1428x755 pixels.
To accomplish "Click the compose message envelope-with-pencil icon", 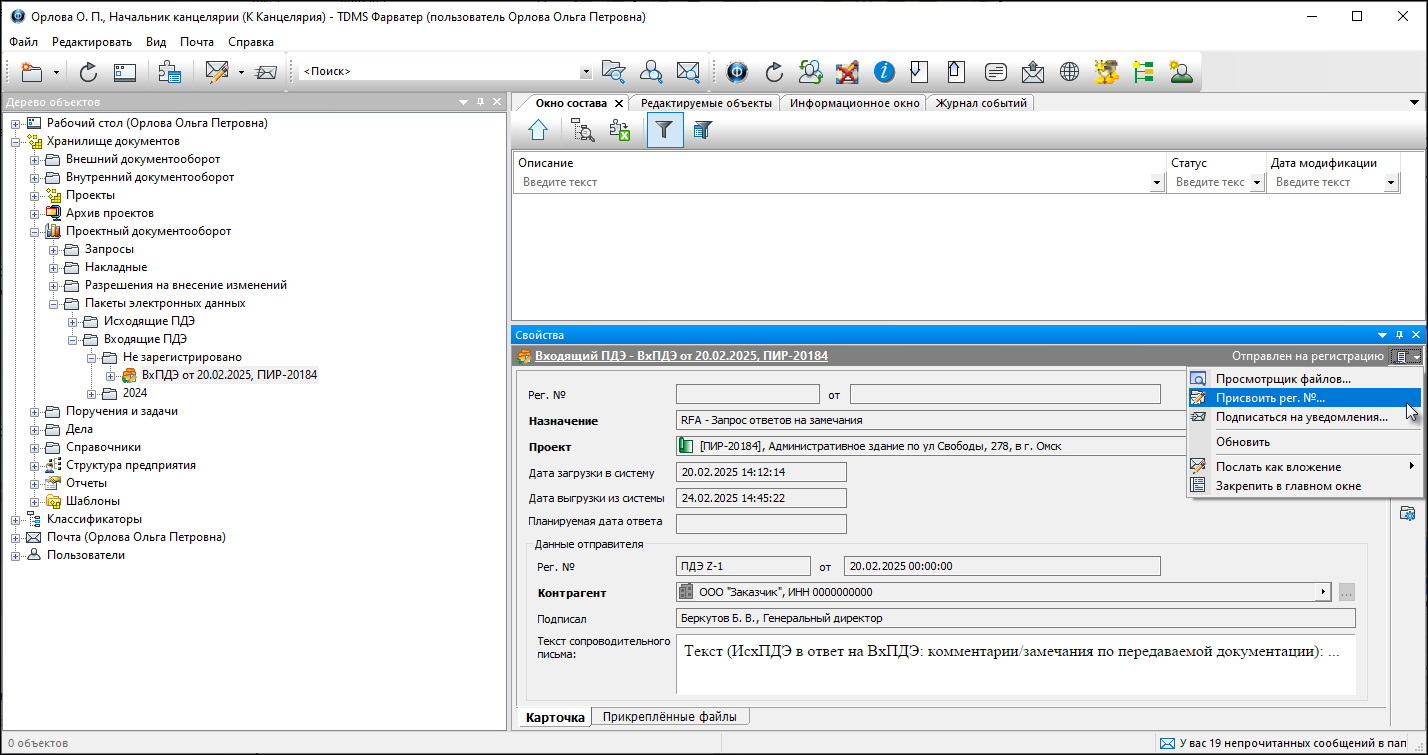I will (x=216, y=72).
